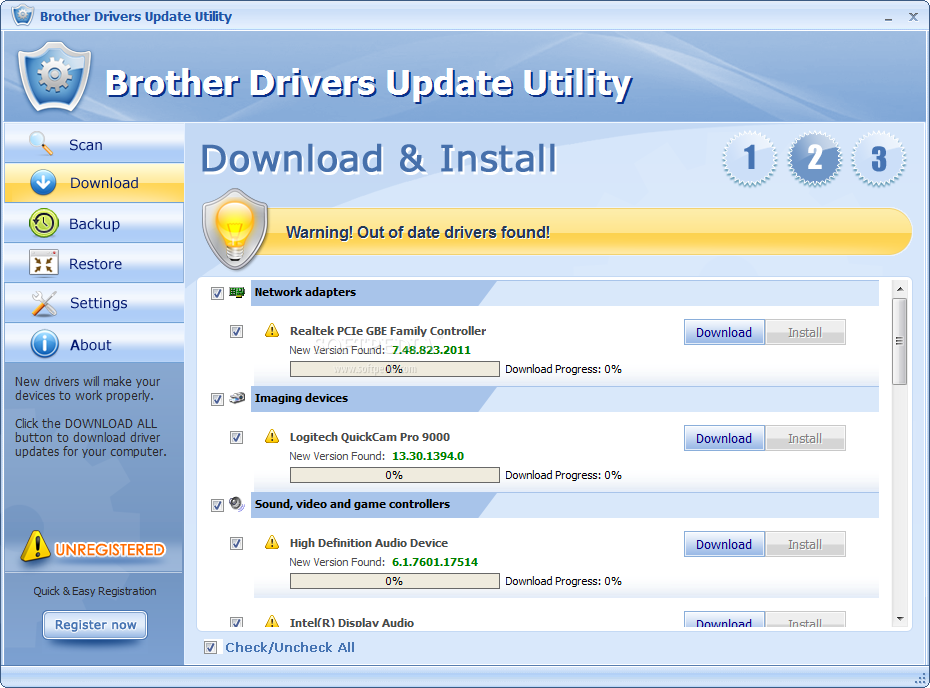Click Install for High Definition Audio Device

[805, 544]
